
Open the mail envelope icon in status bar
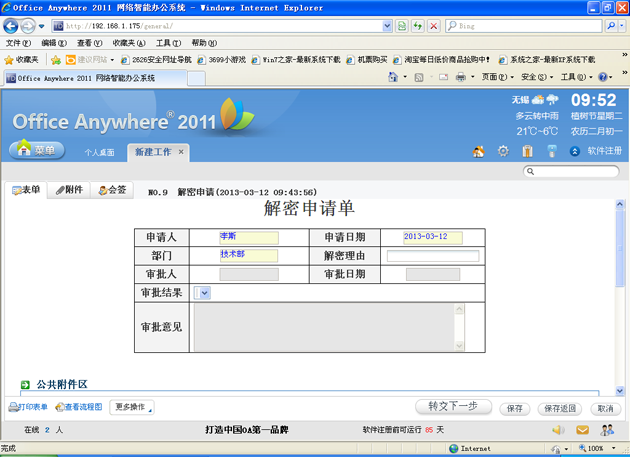(x=583, y=430)
